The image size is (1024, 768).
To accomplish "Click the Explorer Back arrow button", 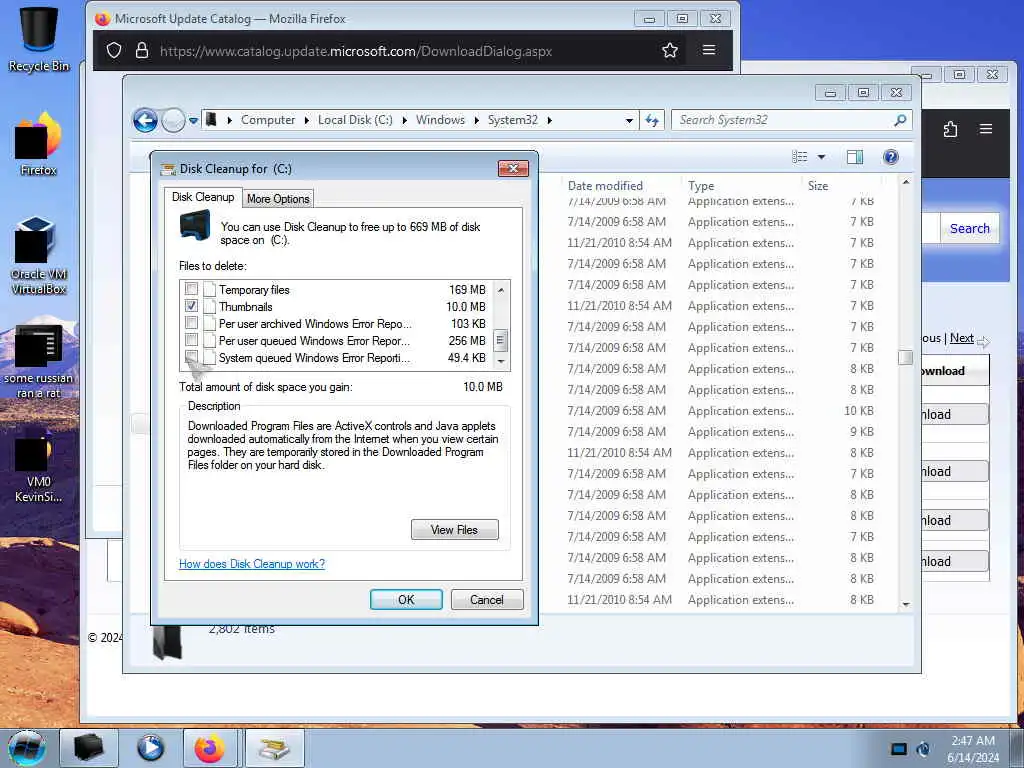I will tap(145, 120).
